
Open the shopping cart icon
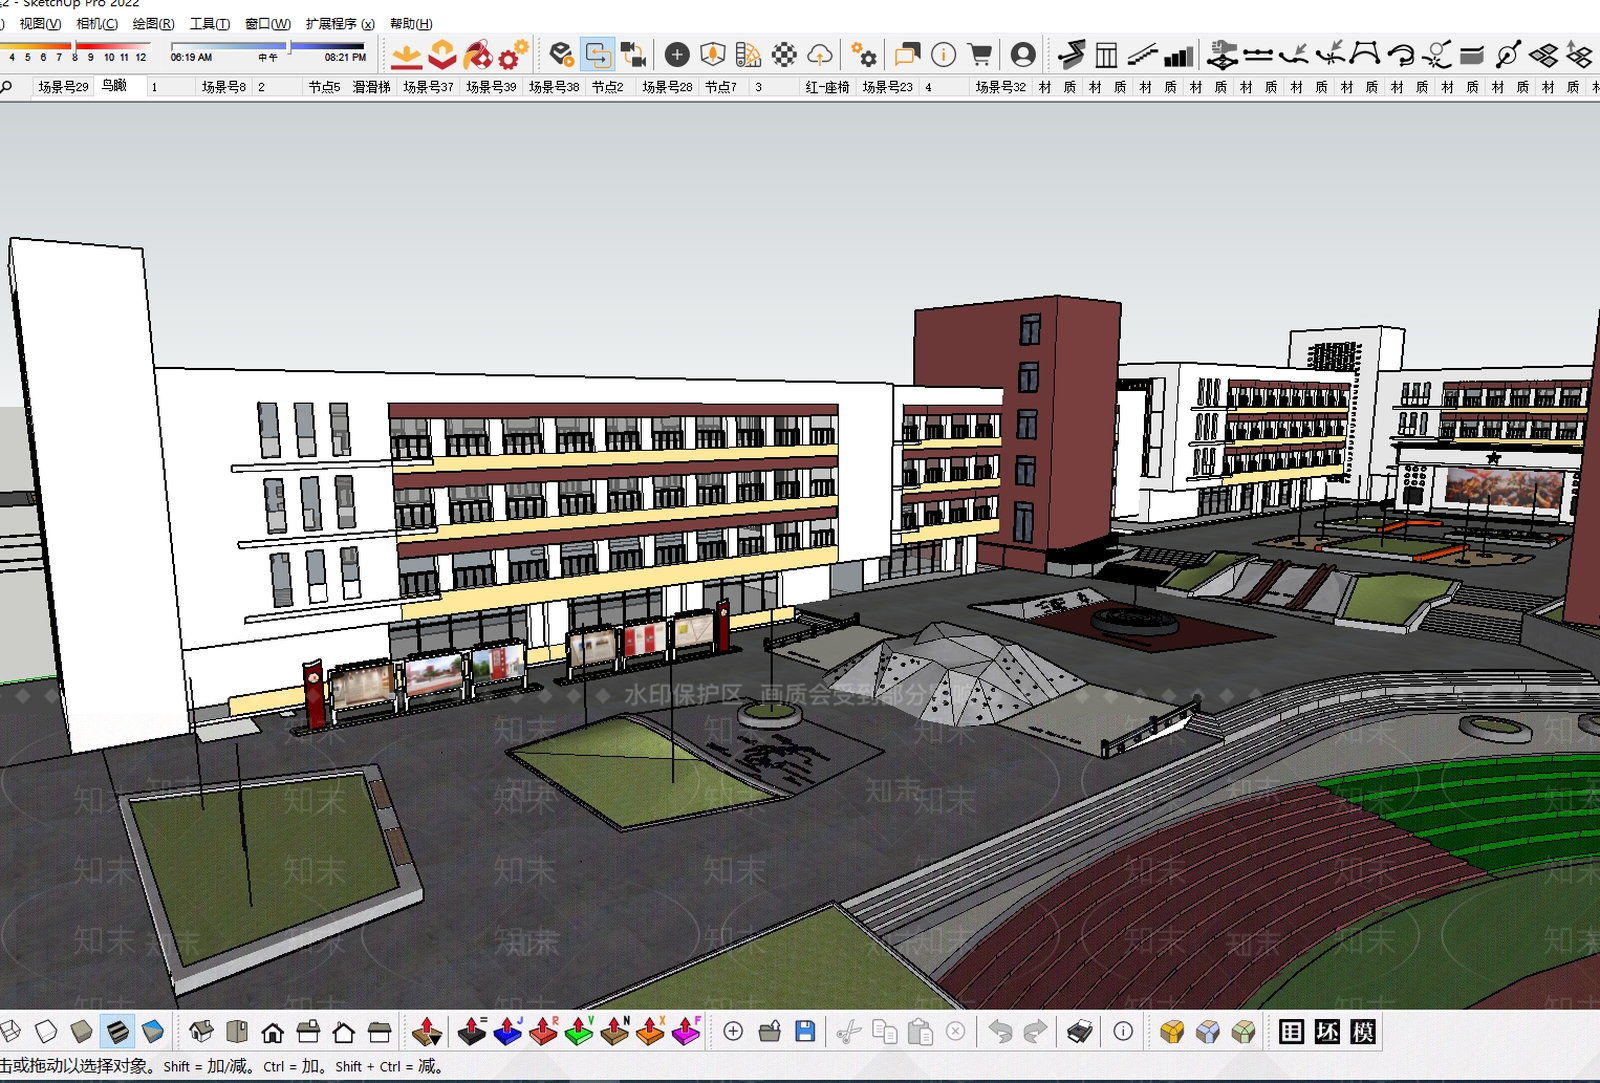coord(980,54)
